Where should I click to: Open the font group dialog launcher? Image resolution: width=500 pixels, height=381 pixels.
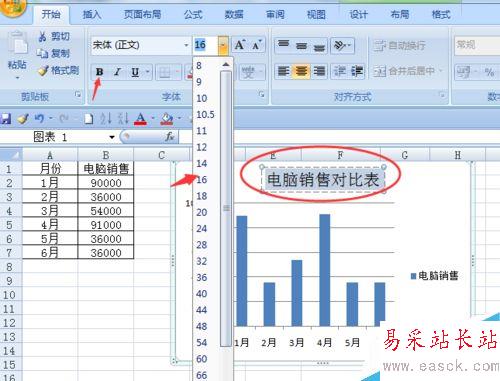coord(262,94)
